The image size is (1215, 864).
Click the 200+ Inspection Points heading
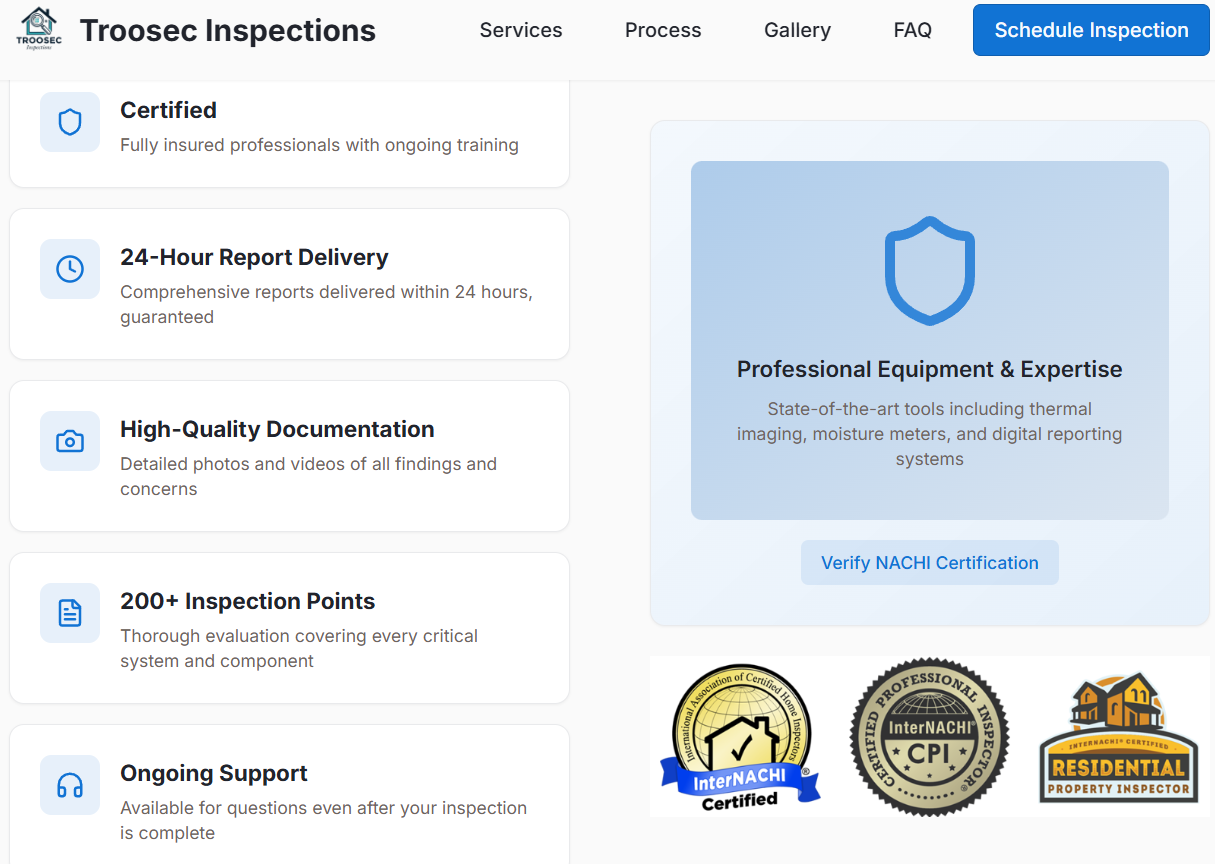(x=247, y=601)
